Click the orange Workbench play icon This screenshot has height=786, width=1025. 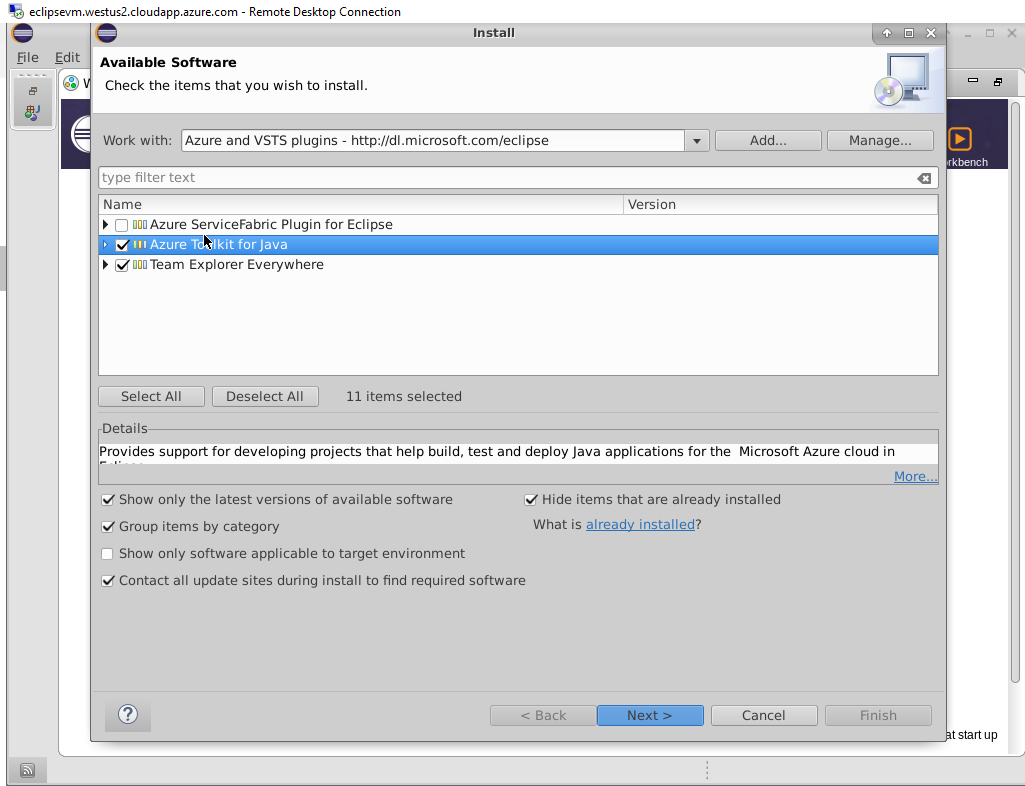(x=959, y=139)
